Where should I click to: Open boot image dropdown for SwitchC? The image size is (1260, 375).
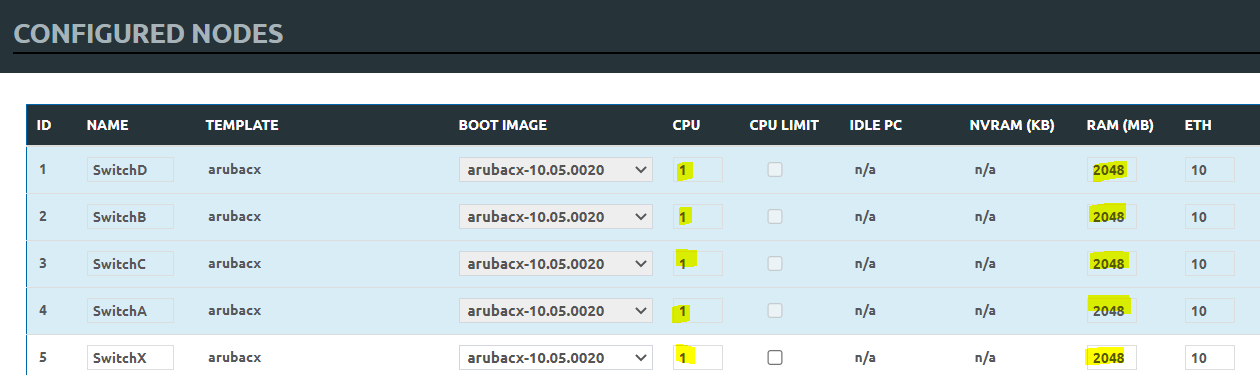pos(556,264)
